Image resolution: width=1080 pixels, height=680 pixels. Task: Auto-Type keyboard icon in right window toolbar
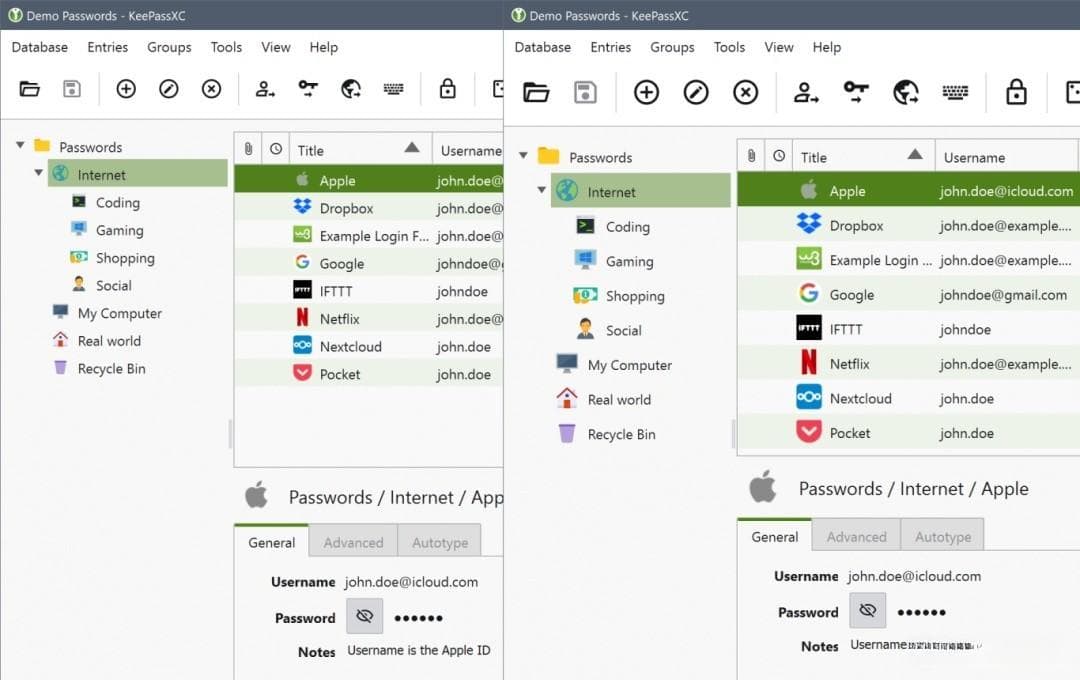(955, 92)
